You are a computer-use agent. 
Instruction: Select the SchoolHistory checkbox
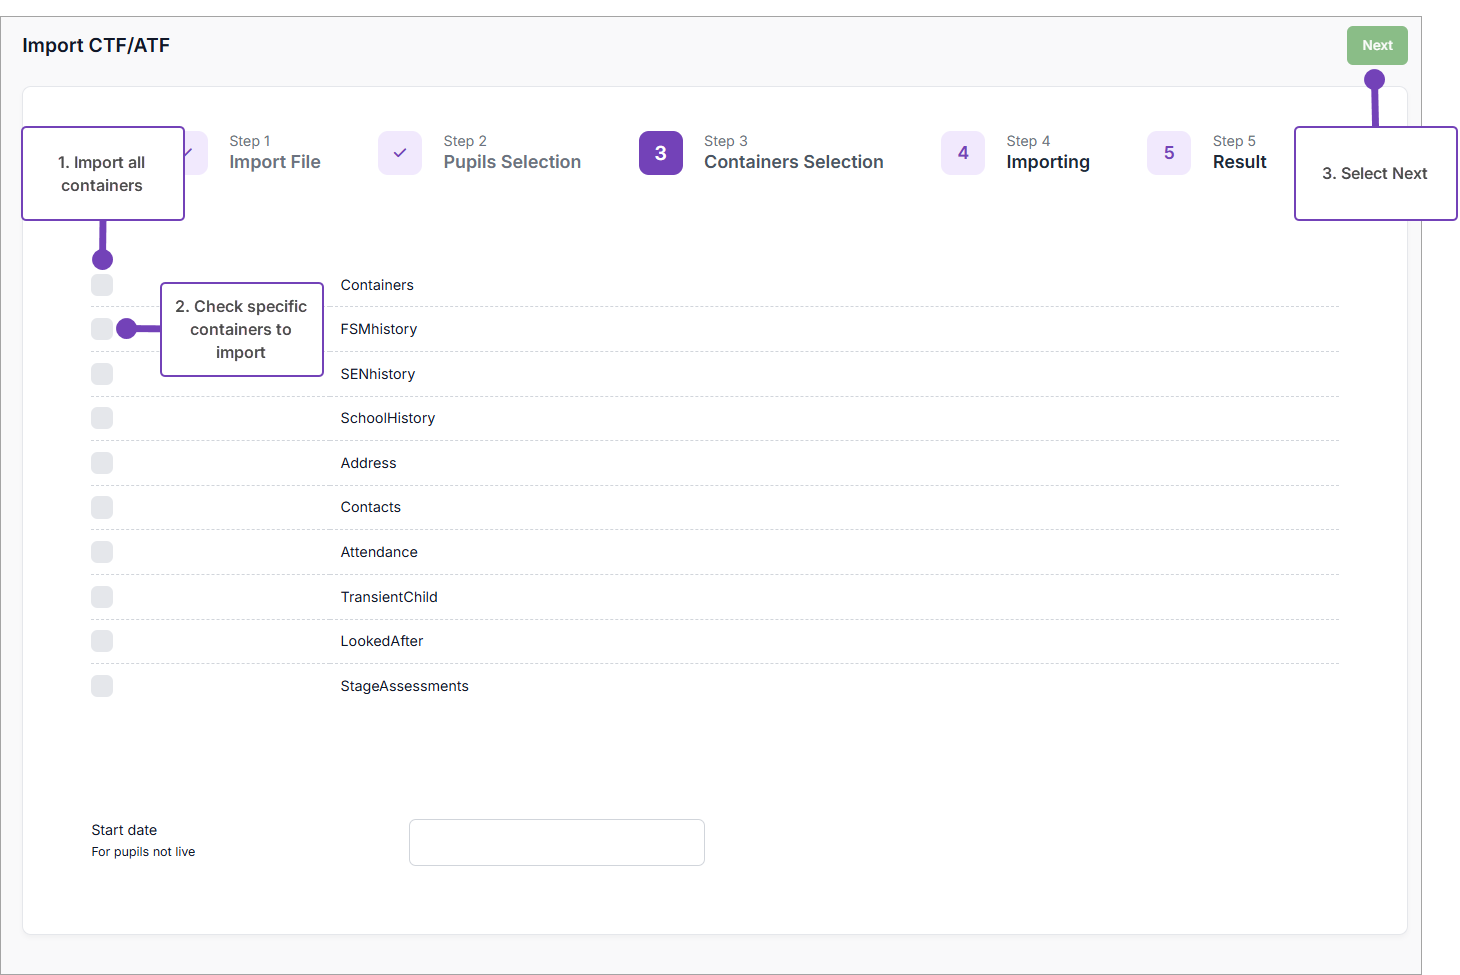pyautogui.click(x=102, y=418)
